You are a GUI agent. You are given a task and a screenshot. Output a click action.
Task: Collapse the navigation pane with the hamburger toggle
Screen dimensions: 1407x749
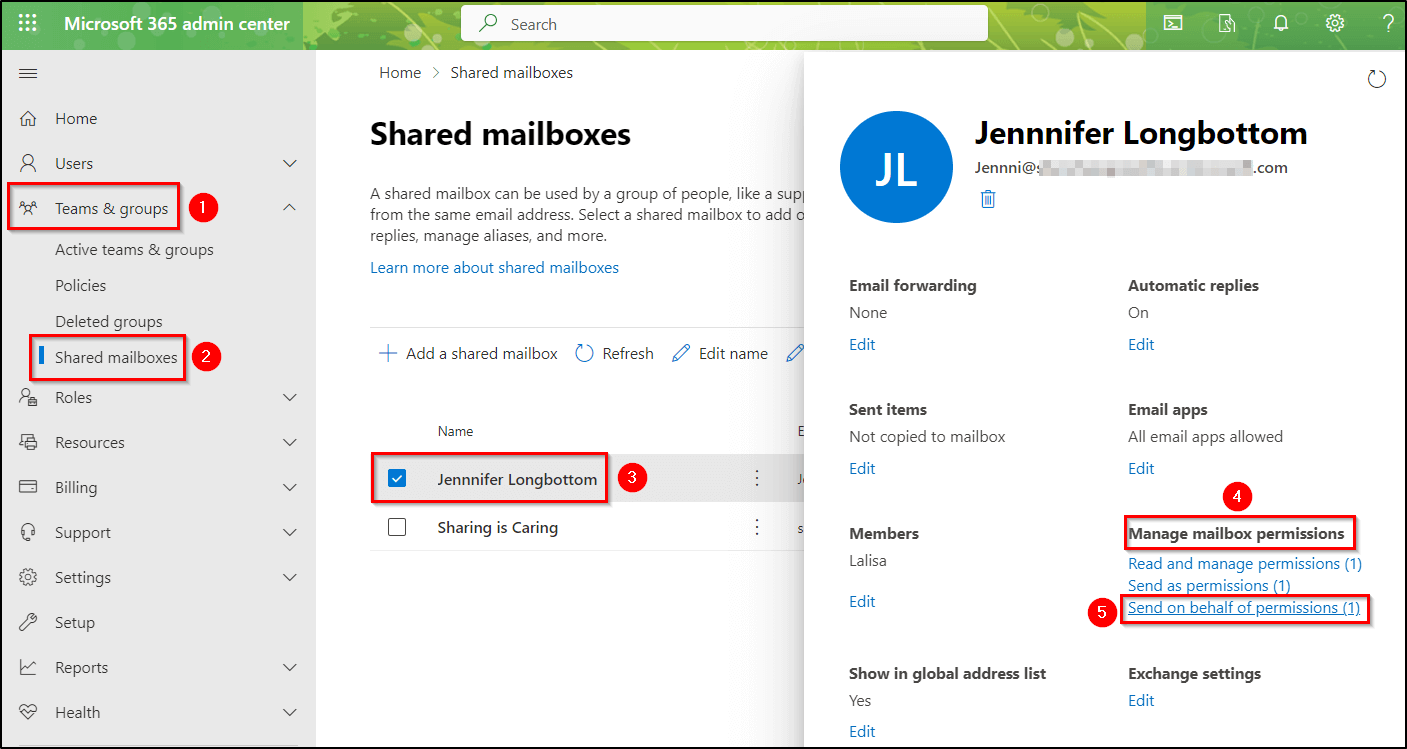pyautogui.click(x=28, y=72)
